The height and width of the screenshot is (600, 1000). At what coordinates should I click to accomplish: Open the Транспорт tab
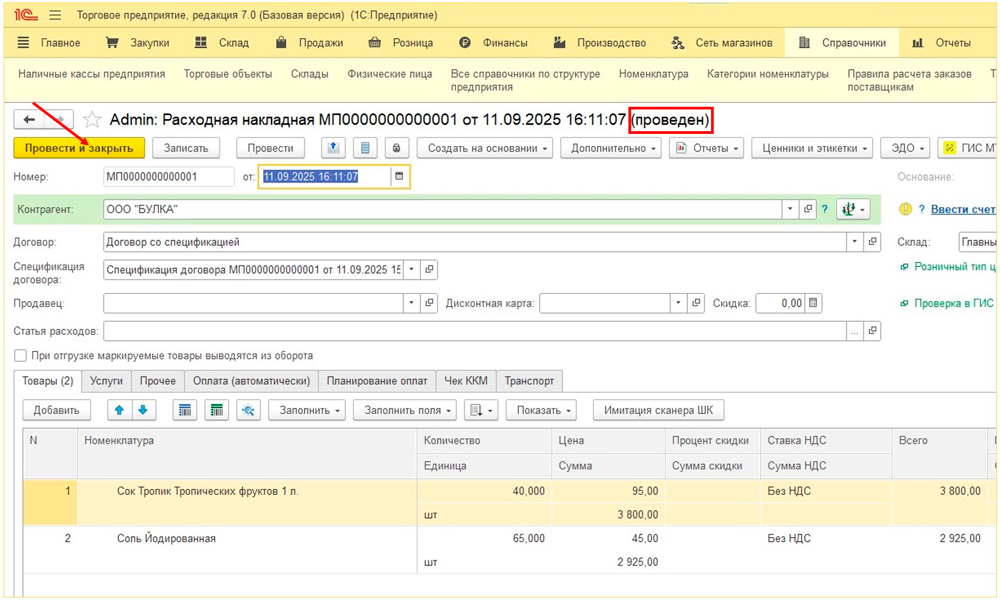529,381
